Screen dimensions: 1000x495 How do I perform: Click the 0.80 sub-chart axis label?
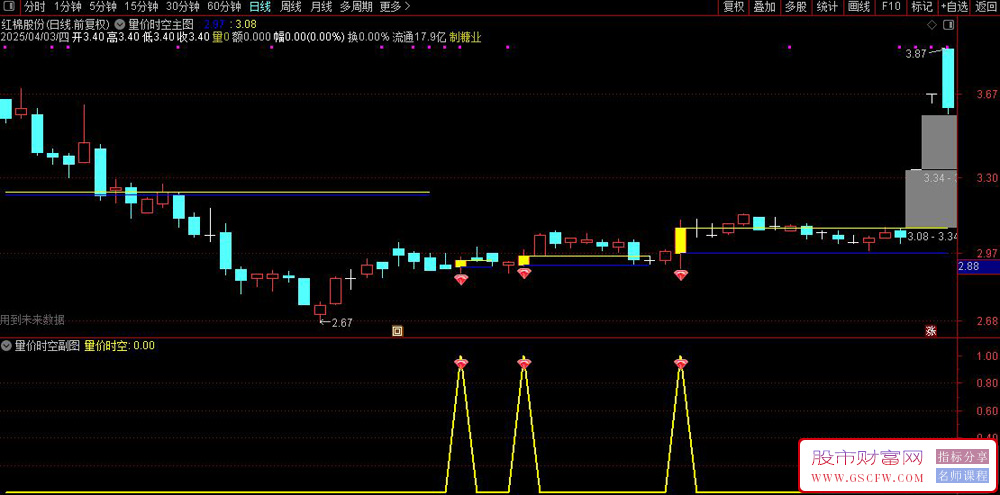point(987,383)
